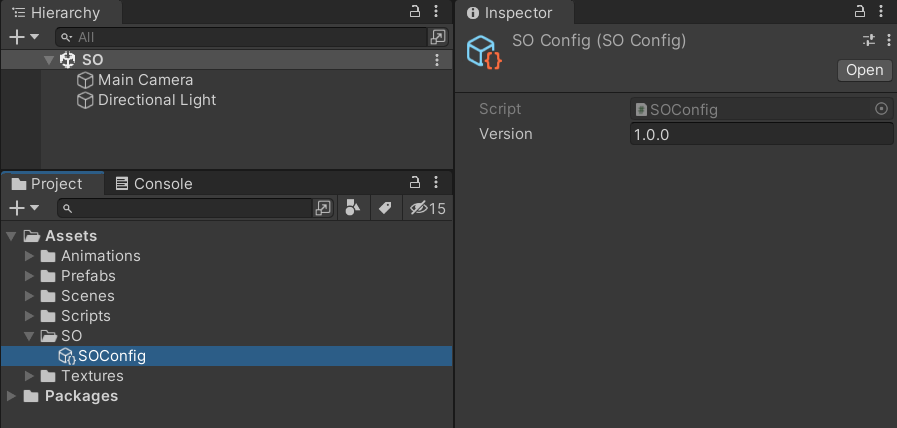Viewport: 897px width, 428px height.
Task: Click the object picker circle next to SOConfig script
Action: (x=882, y=109)
